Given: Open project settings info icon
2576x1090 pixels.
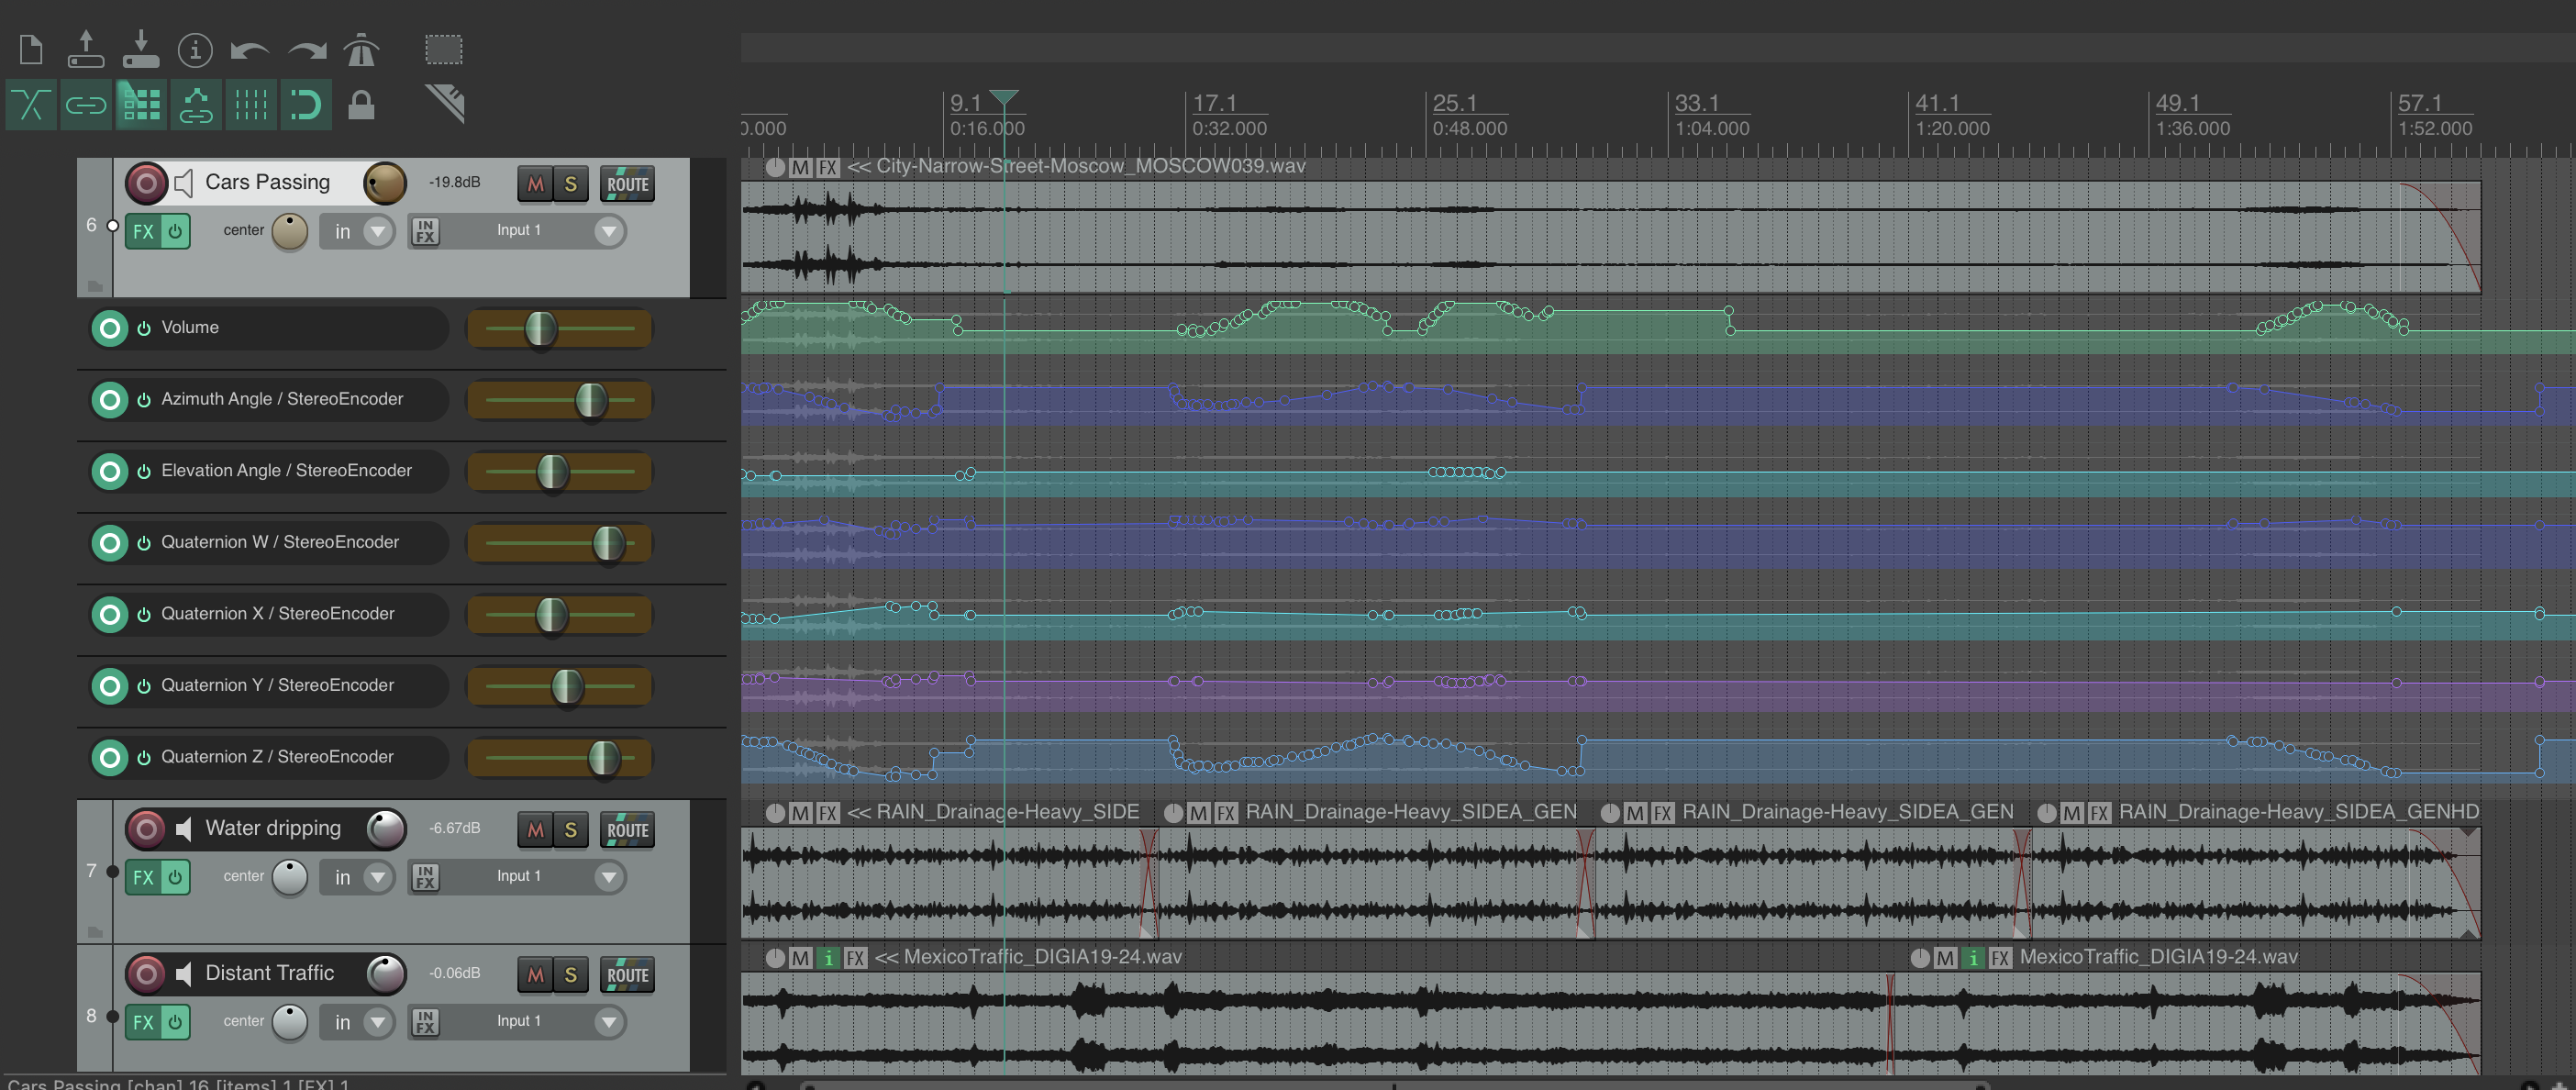Looking at the screenshot, I should coord(195,49).
